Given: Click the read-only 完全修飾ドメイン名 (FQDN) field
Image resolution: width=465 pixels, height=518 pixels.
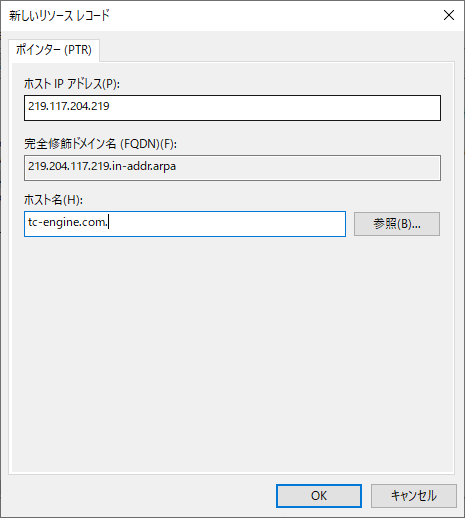Looking at the screenshot, I should point(232,168).
